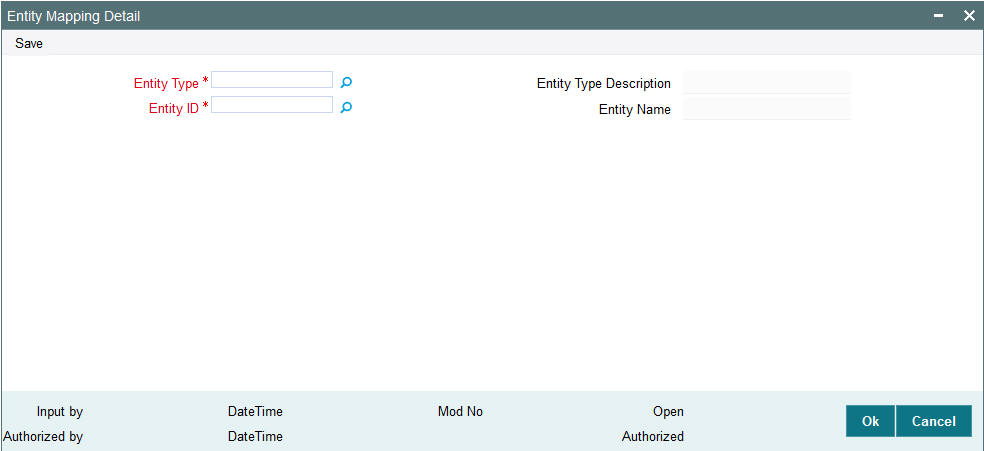Open the Entity ID lookup search icon
984x451 pixels.
point(346,108)
